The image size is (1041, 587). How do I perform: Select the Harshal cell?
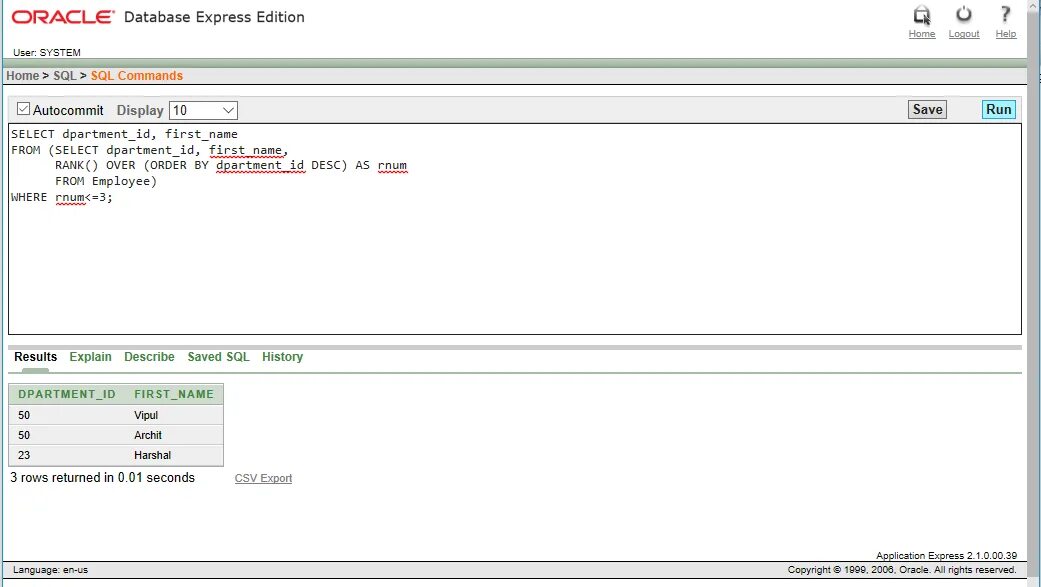click(153, 455)
